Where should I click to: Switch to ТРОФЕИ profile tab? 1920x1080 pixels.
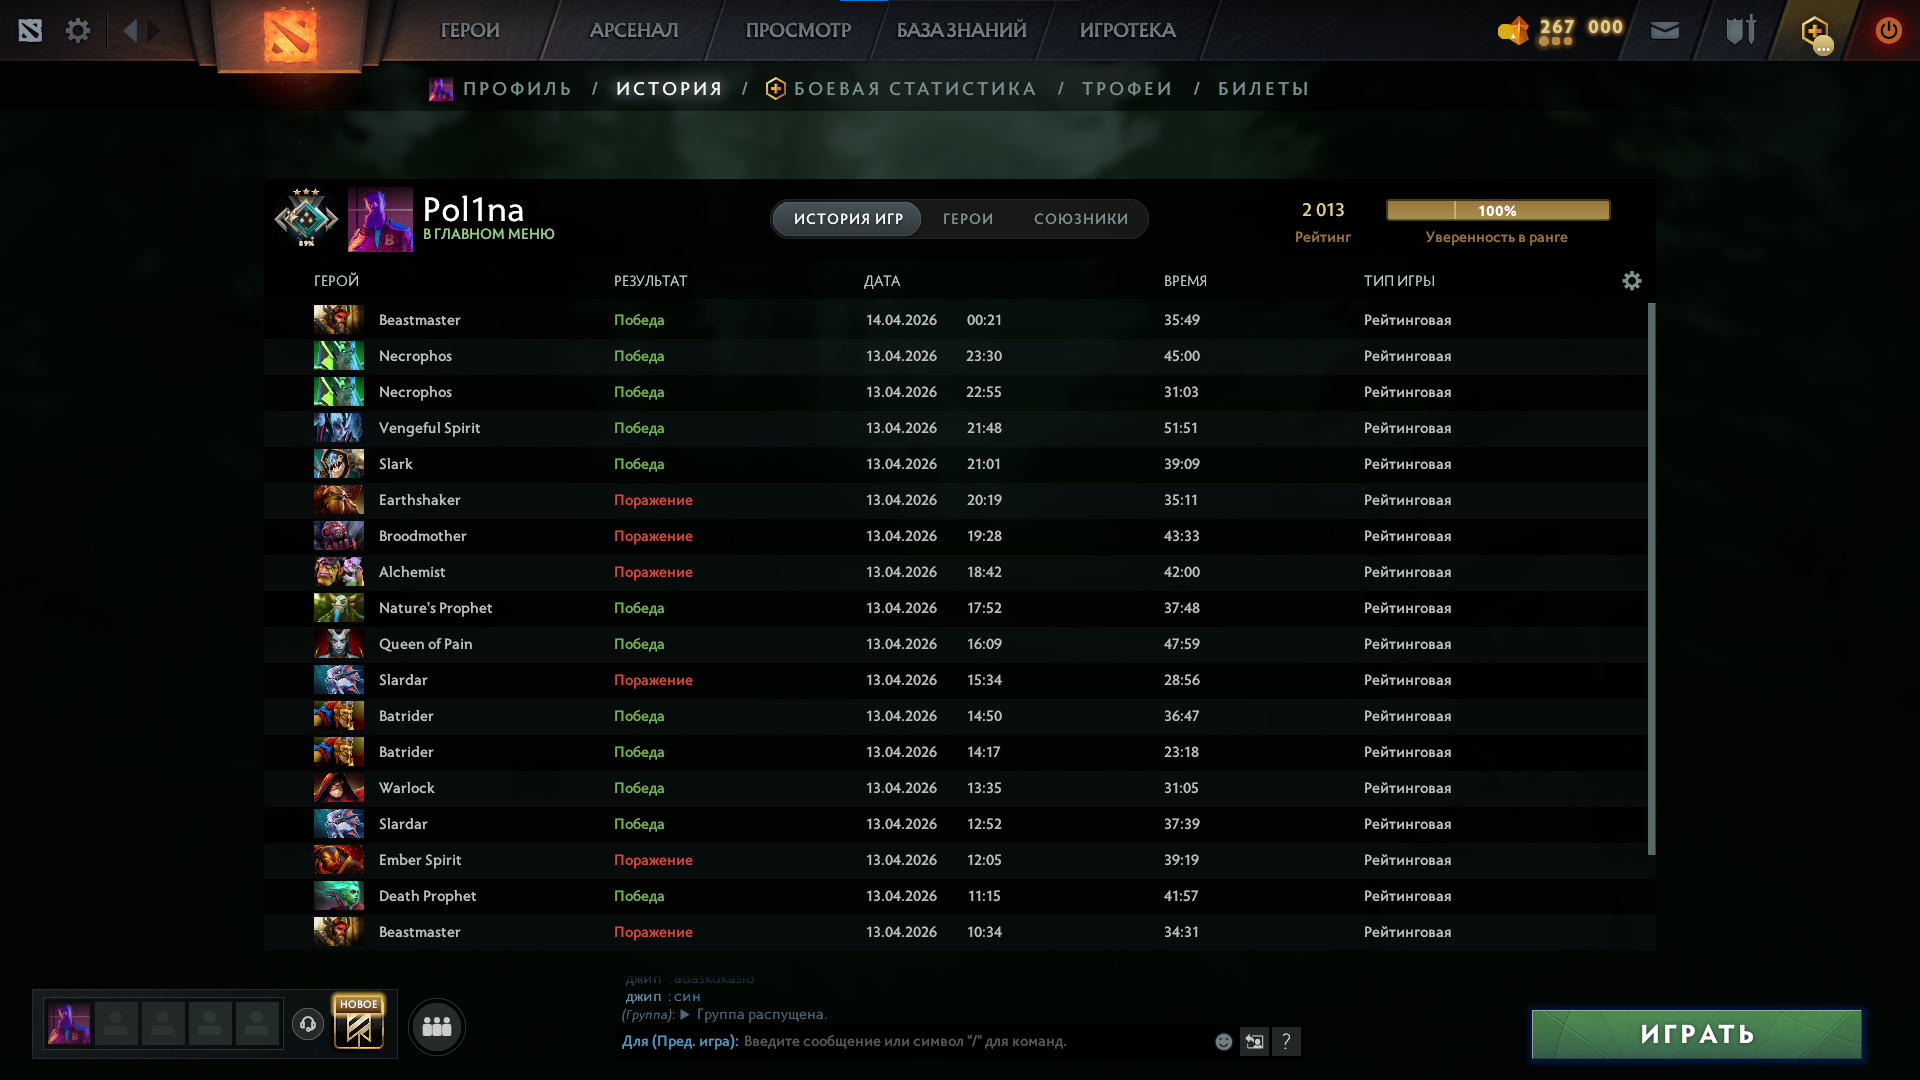point(1127,89)
